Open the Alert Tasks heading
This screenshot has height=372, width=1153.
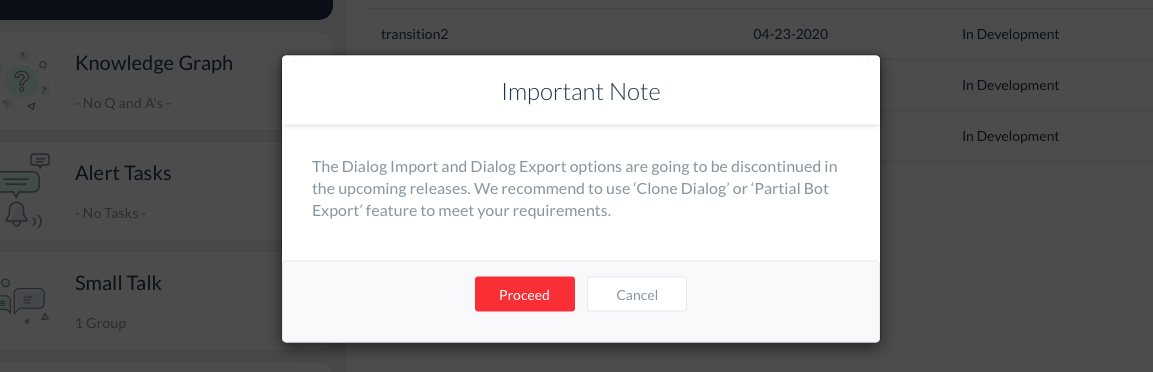(123, 173)
